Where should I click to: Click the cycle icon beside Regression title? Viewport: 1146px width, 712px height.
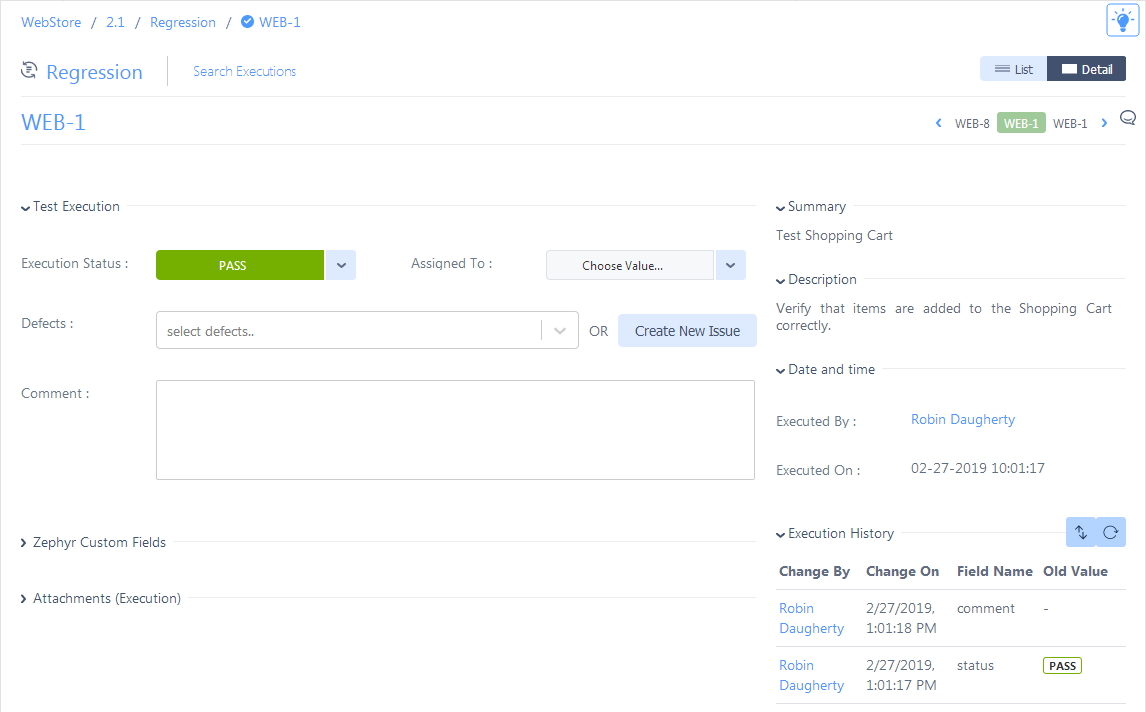coord(28,70)
